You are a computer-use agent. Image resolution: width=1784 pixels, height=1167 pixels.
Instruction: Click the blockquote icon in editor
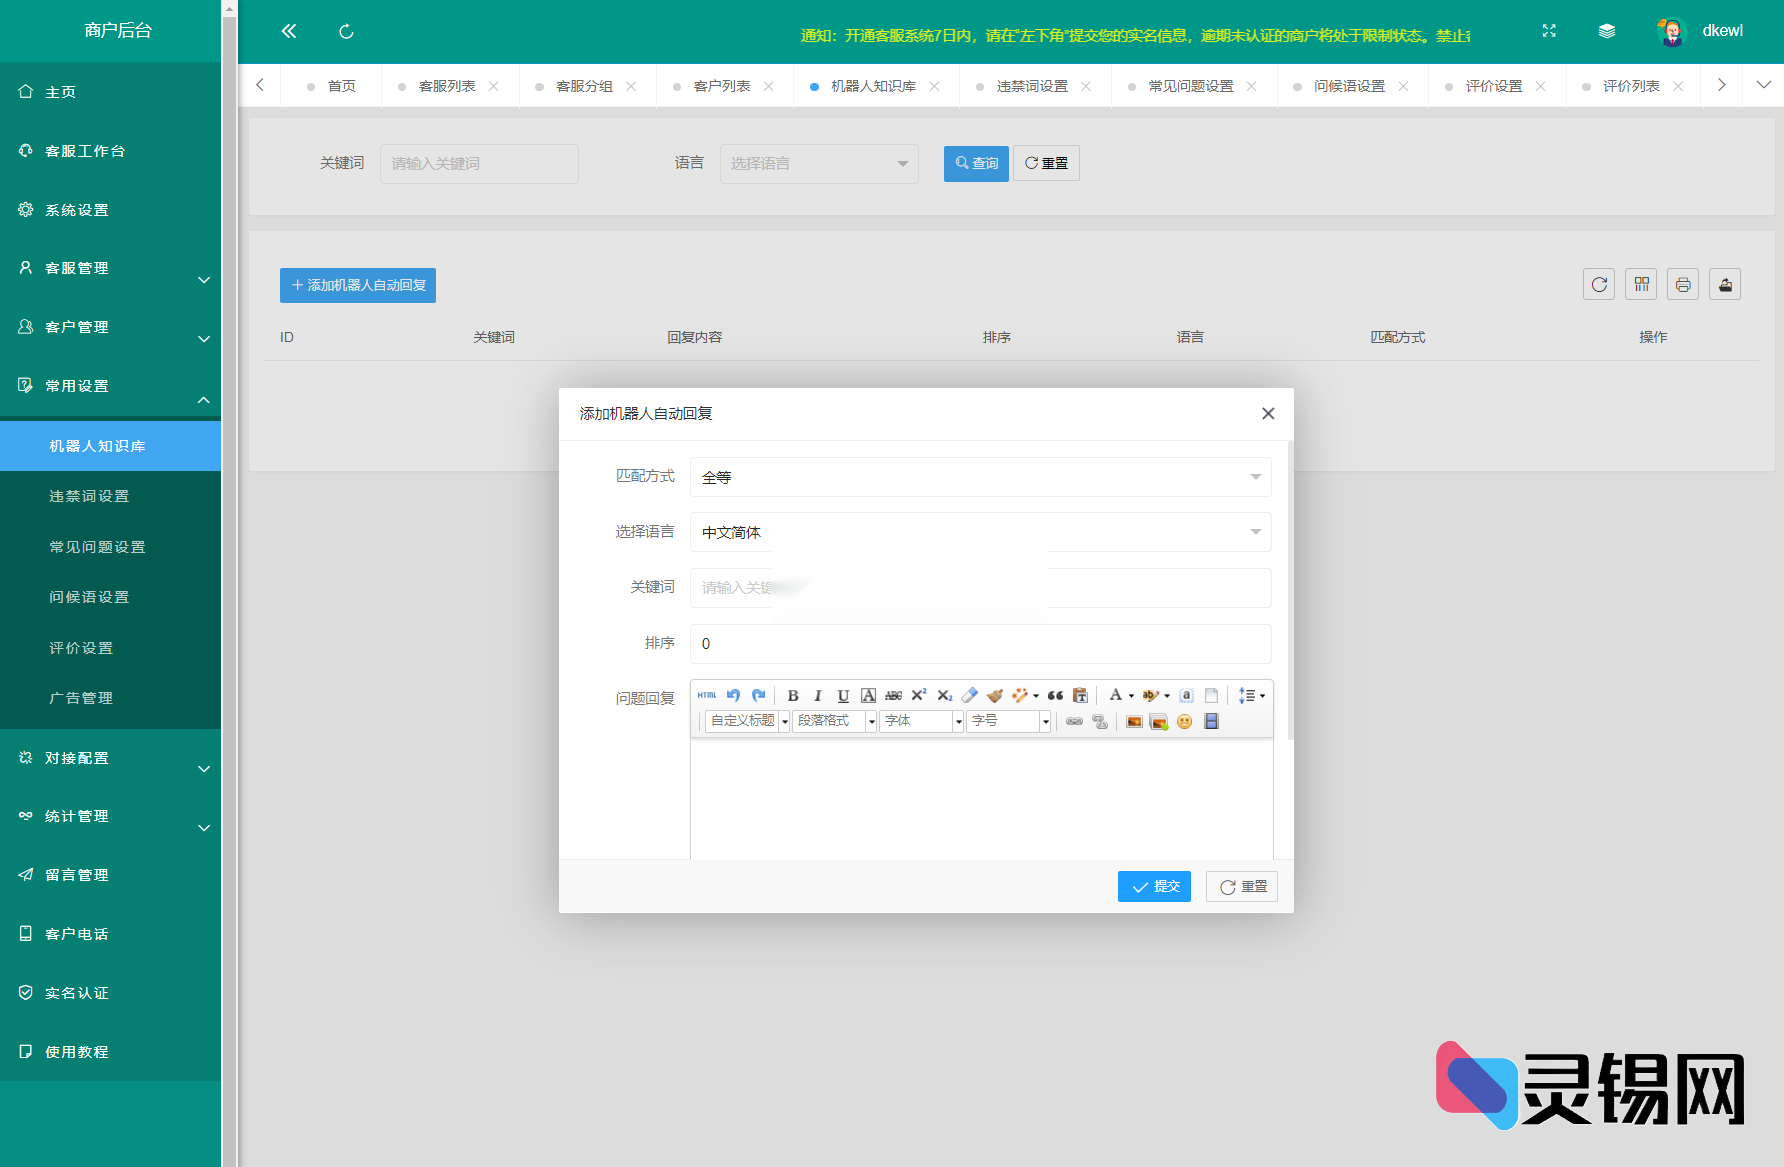1055,696
